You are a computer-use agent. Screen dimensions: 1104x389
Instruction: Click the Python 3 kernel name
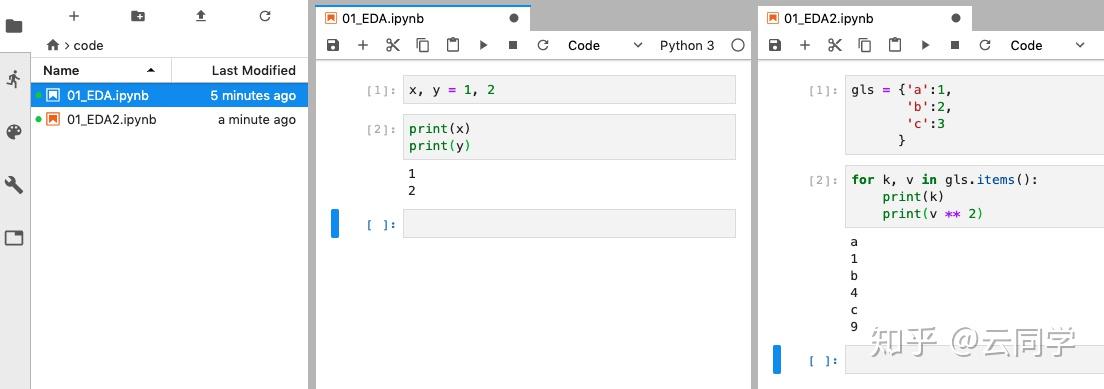point(686,45)
